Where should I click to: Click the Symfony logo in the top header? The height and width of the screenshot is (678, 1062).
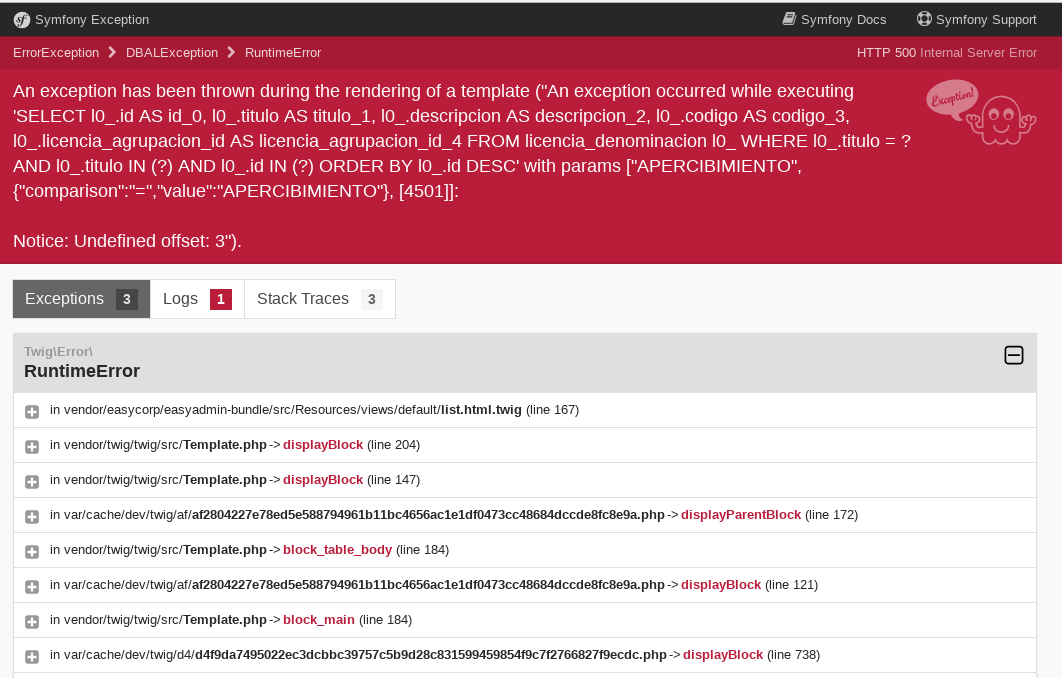click(x=21, y=19)
